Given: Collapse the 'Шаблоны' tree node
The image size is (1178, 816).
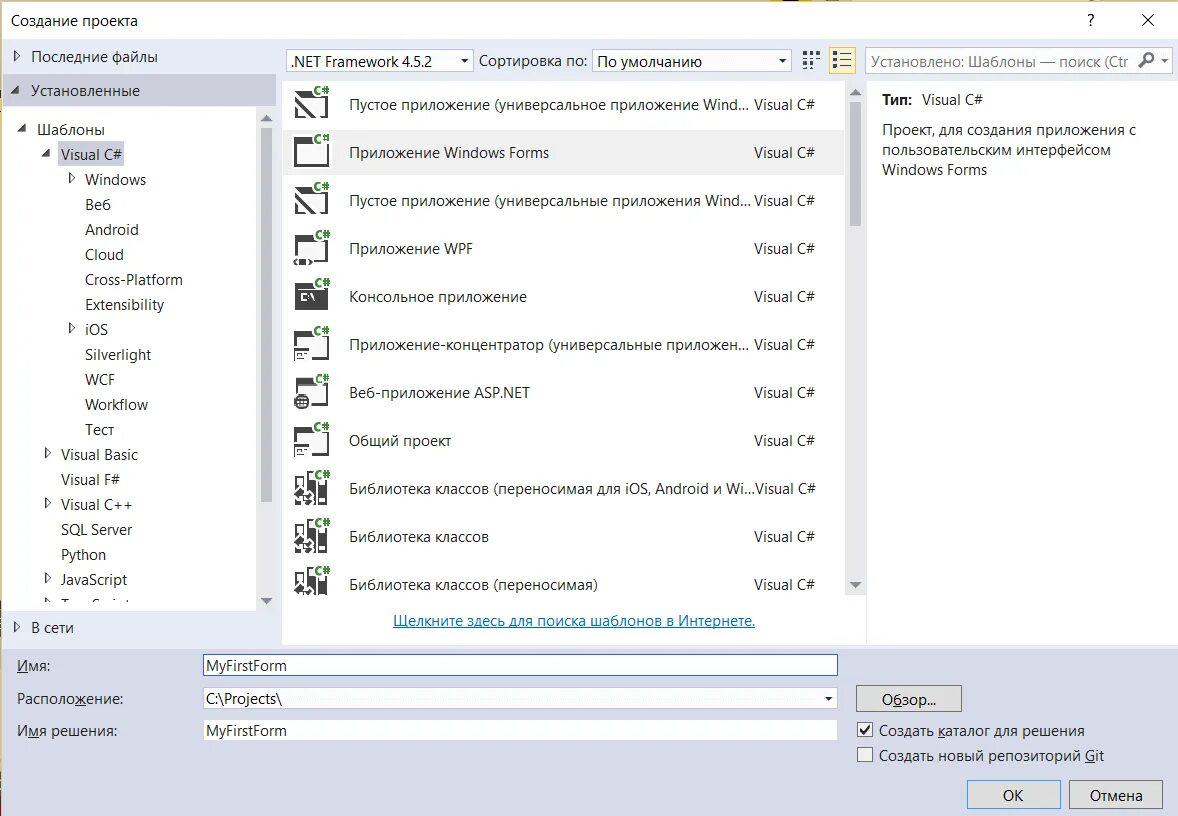Looking at the screenshot, I should click(x=22, y=128).
